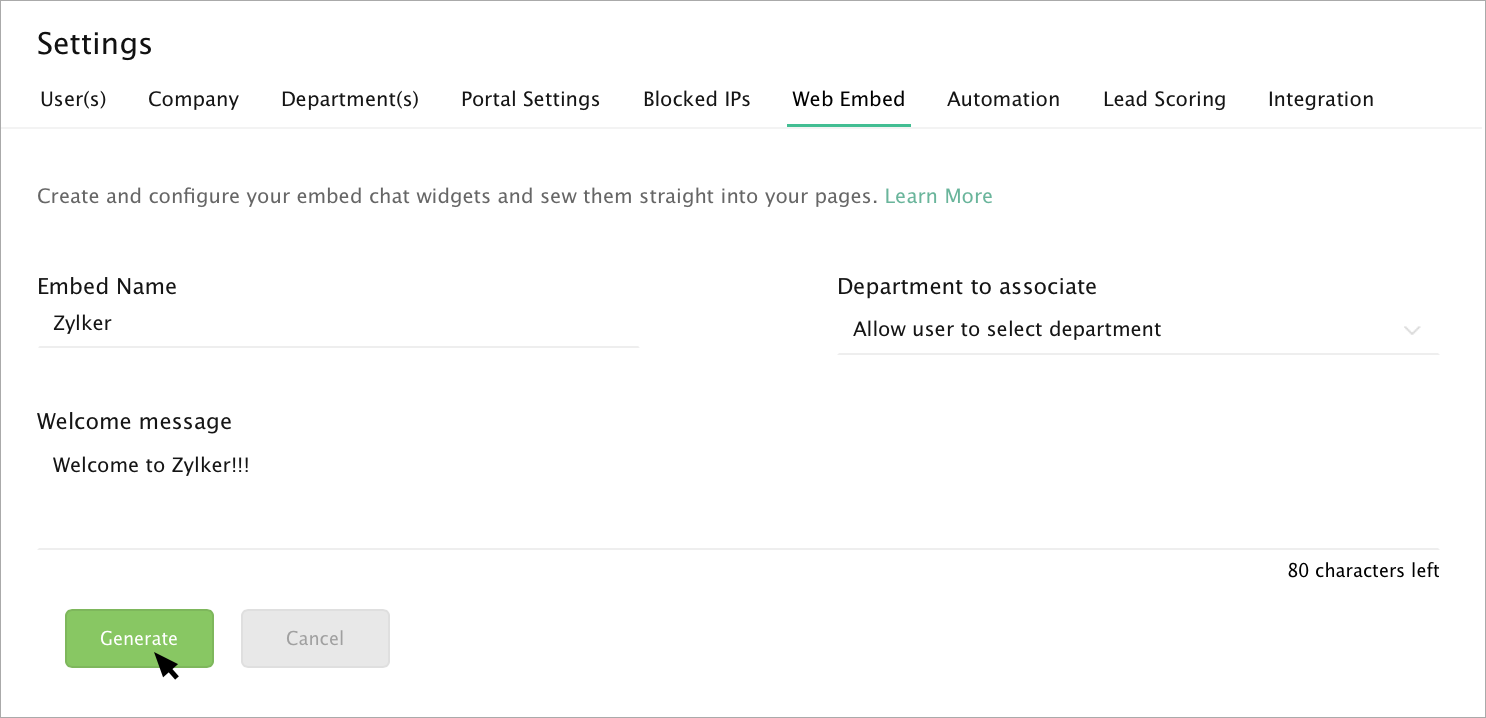Click the Learn More link
Screen dimensions: 1486x718
[x=938, y=196]
